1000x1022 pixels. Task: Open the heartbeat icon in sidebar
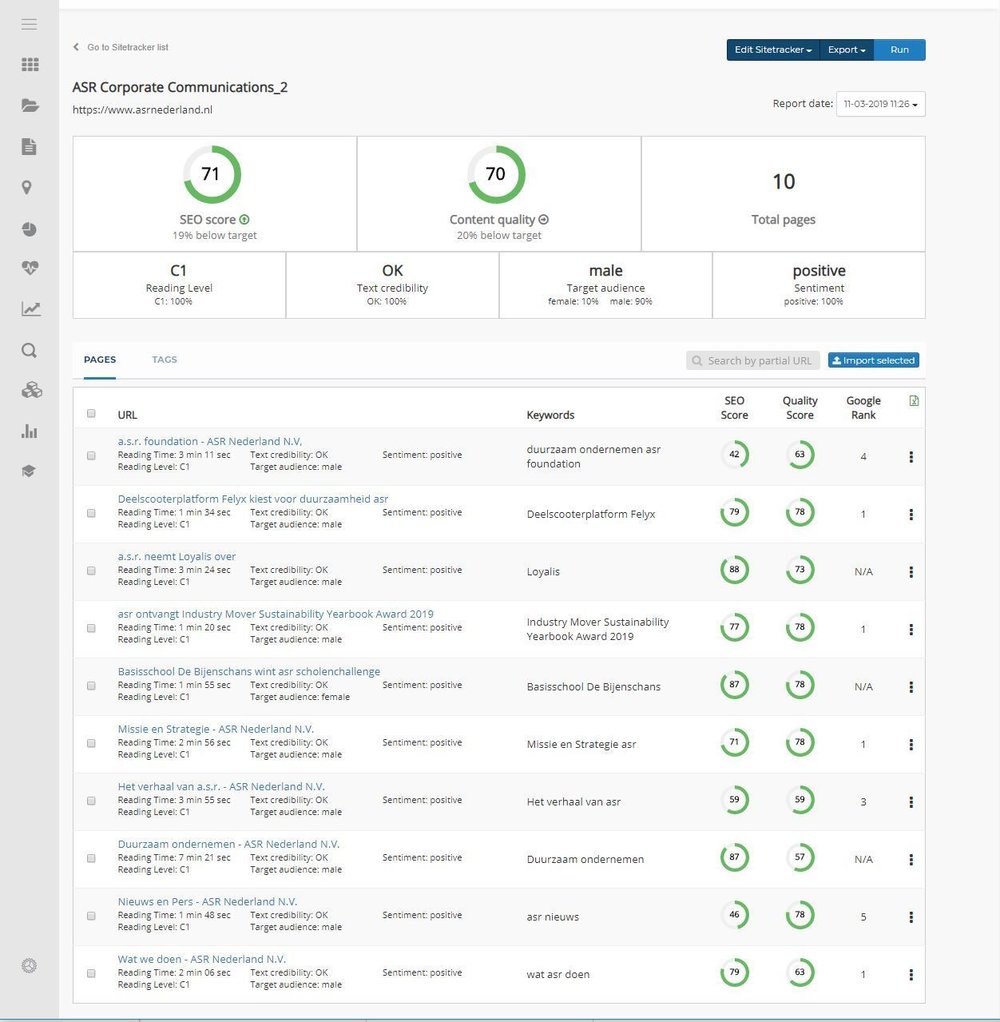point(30,267)
